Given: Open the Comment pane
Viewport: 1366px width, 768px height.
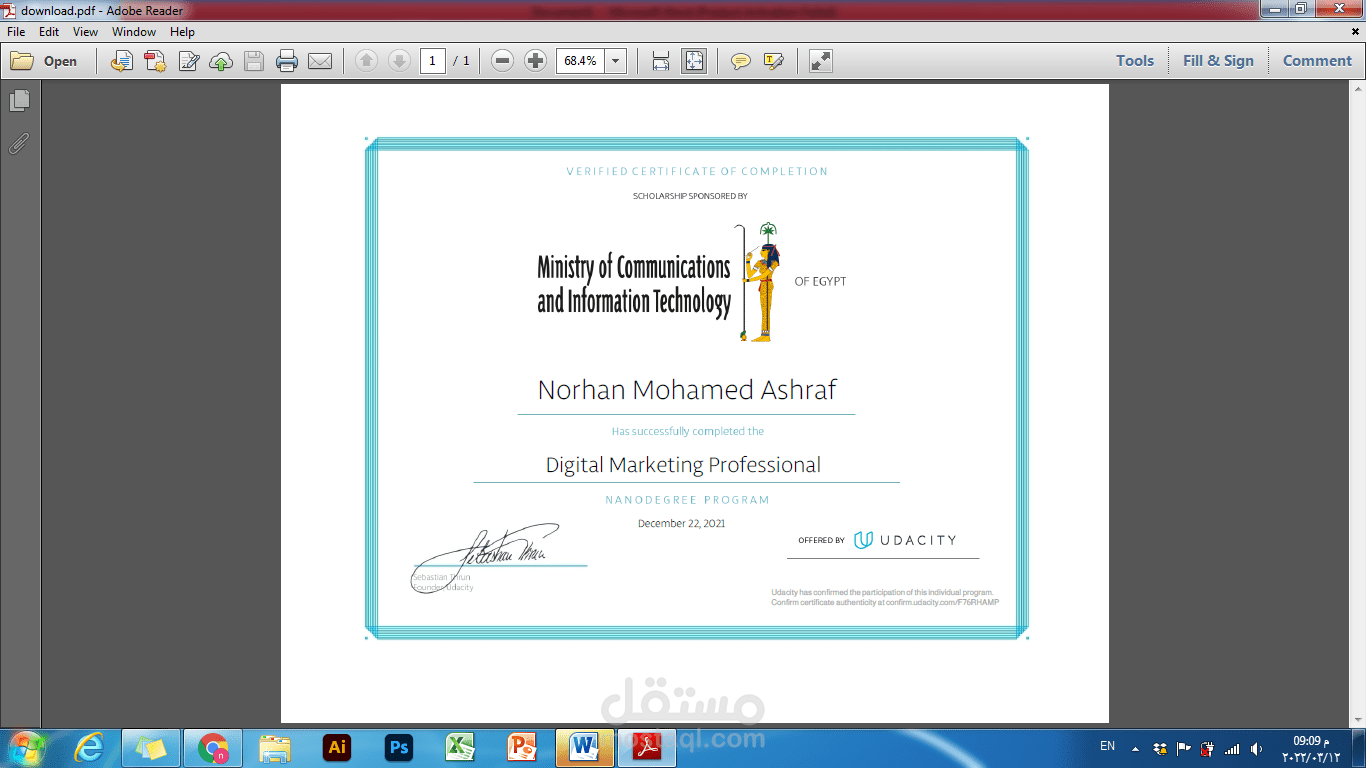Looking at the screenshot, I should (1317, 61).
